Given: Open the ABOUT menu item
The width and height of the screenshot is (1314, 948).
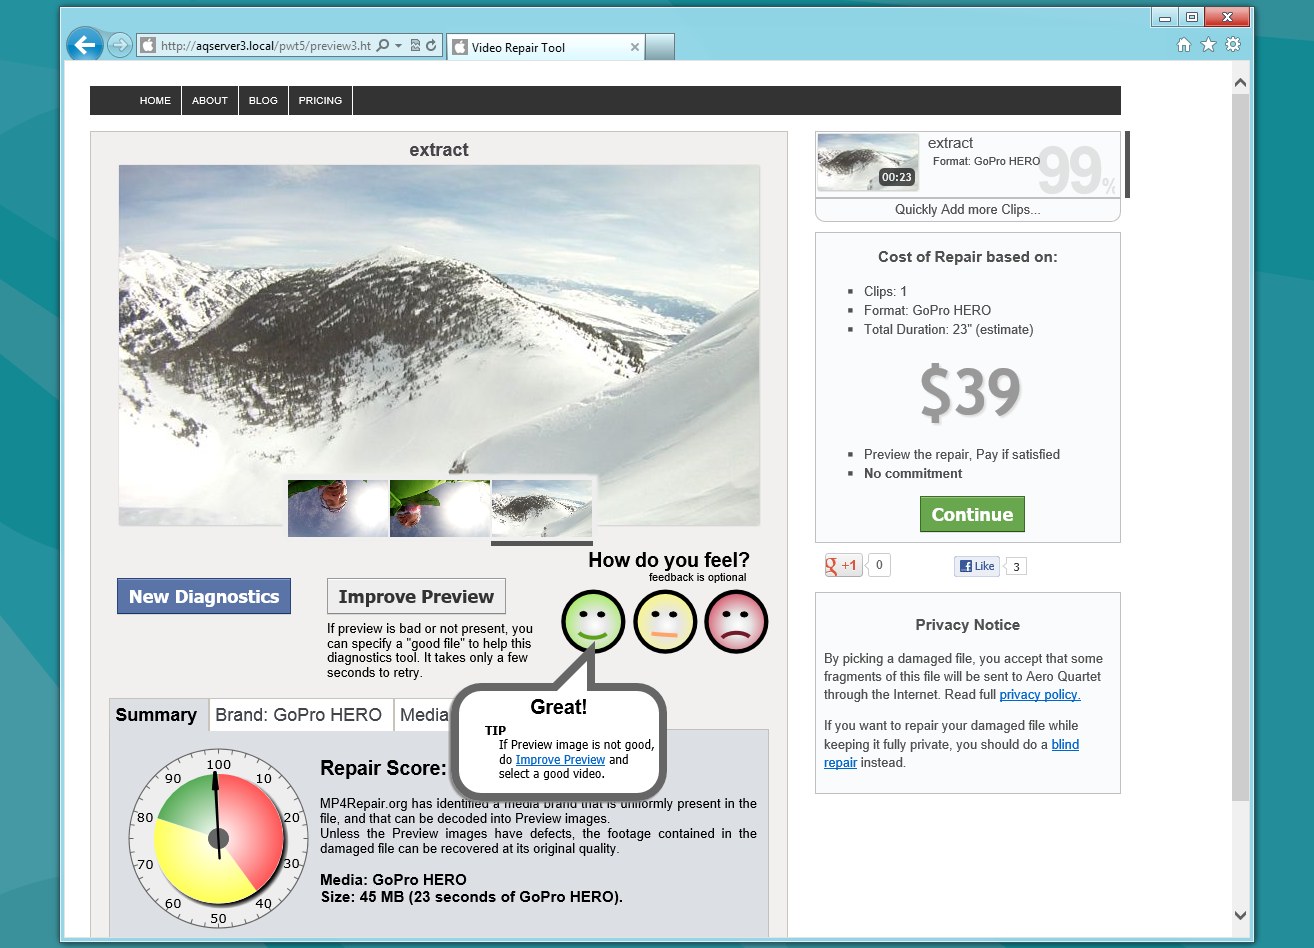Looking at the screenshot, I should click(x=210, y=101).
